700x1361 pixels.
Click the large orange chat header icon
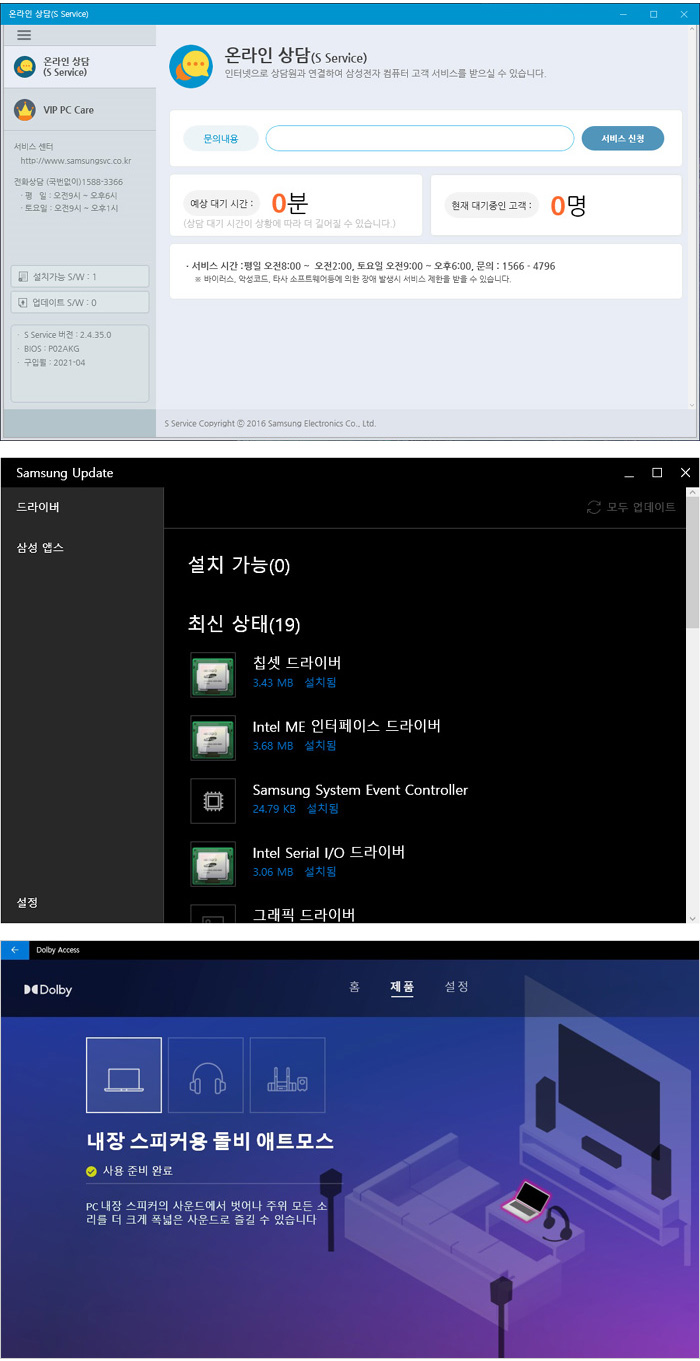coord(190,66)
